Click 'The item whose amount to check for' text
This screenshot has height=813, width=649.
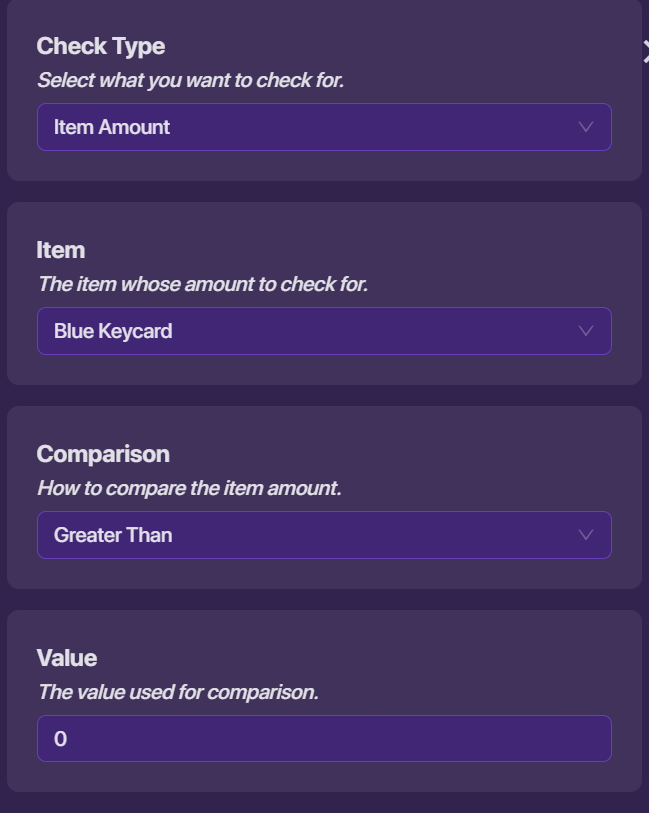pyautogui.click(x=202, y=284)
